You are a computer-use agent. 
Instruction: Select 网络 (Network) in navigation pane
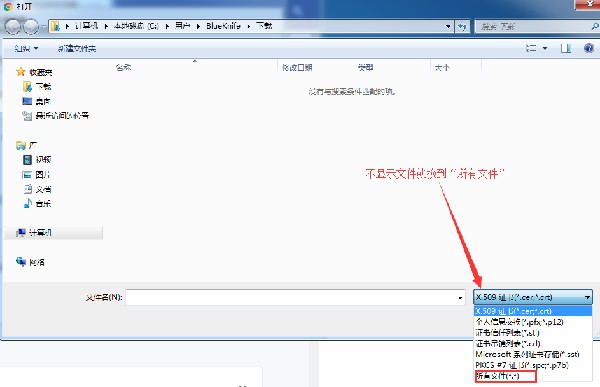(37, 262)
